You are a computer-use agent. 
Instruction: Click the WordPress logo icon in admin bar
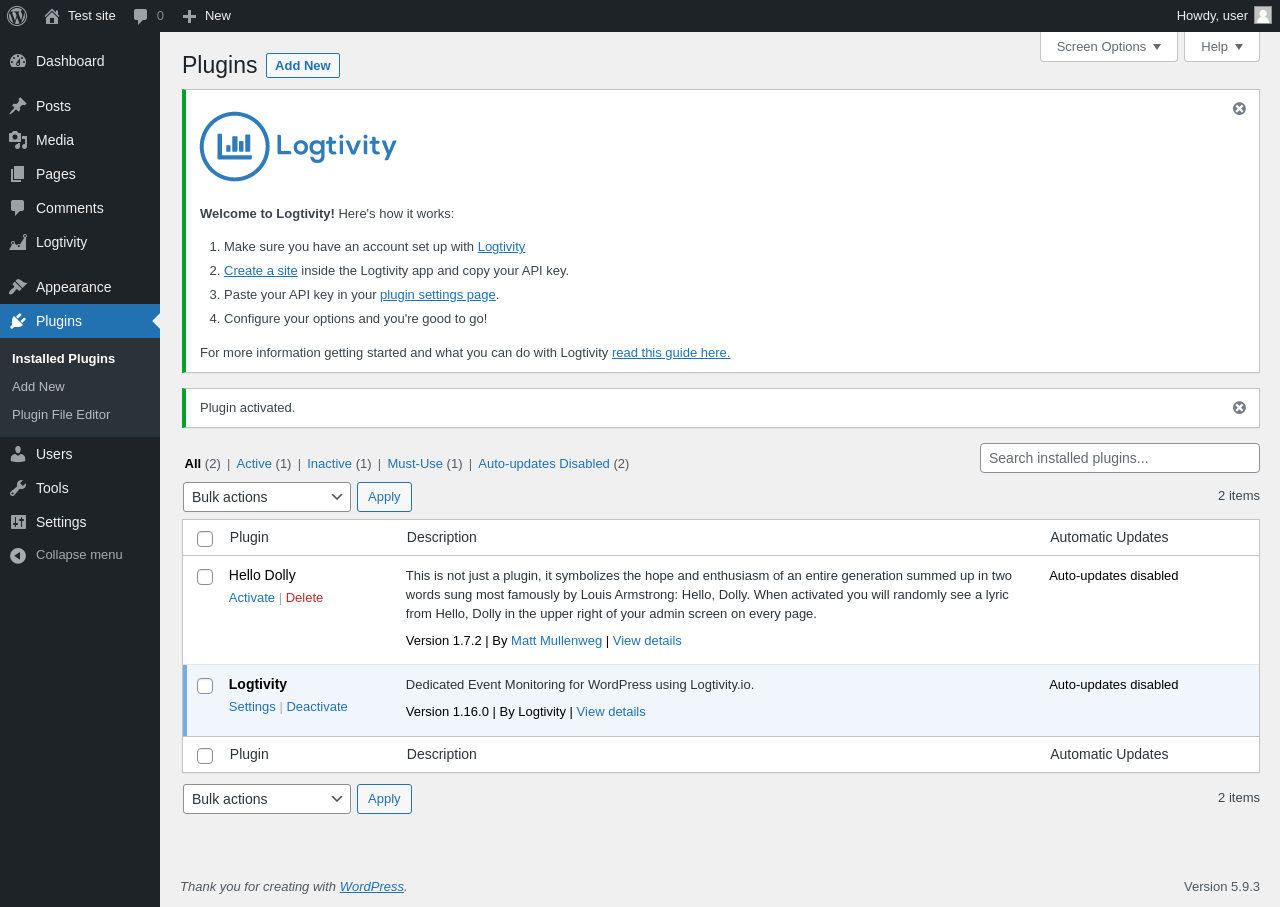point(17,16)
